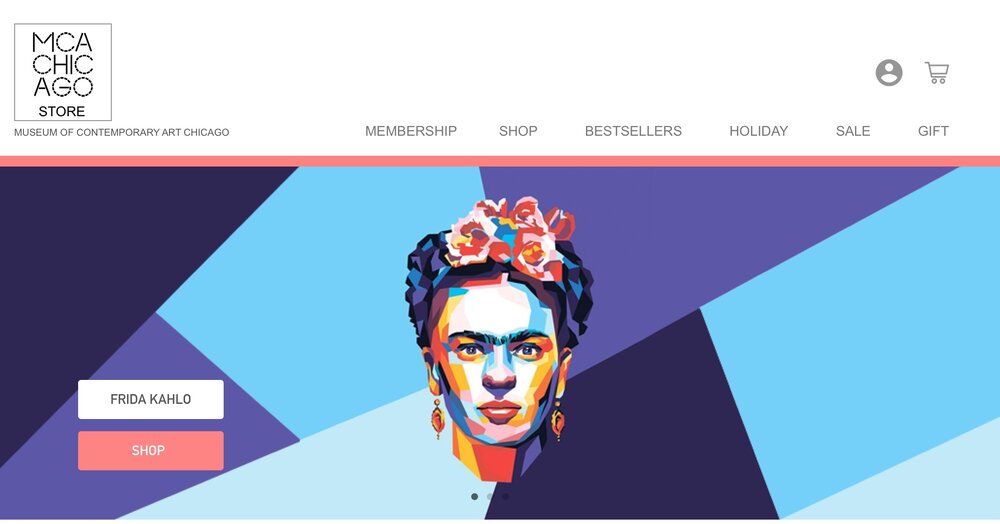The height and width of the screenshot is (524, 1000).
Task: Jump to the third carousel slide dot
Action: coord(505,497)
